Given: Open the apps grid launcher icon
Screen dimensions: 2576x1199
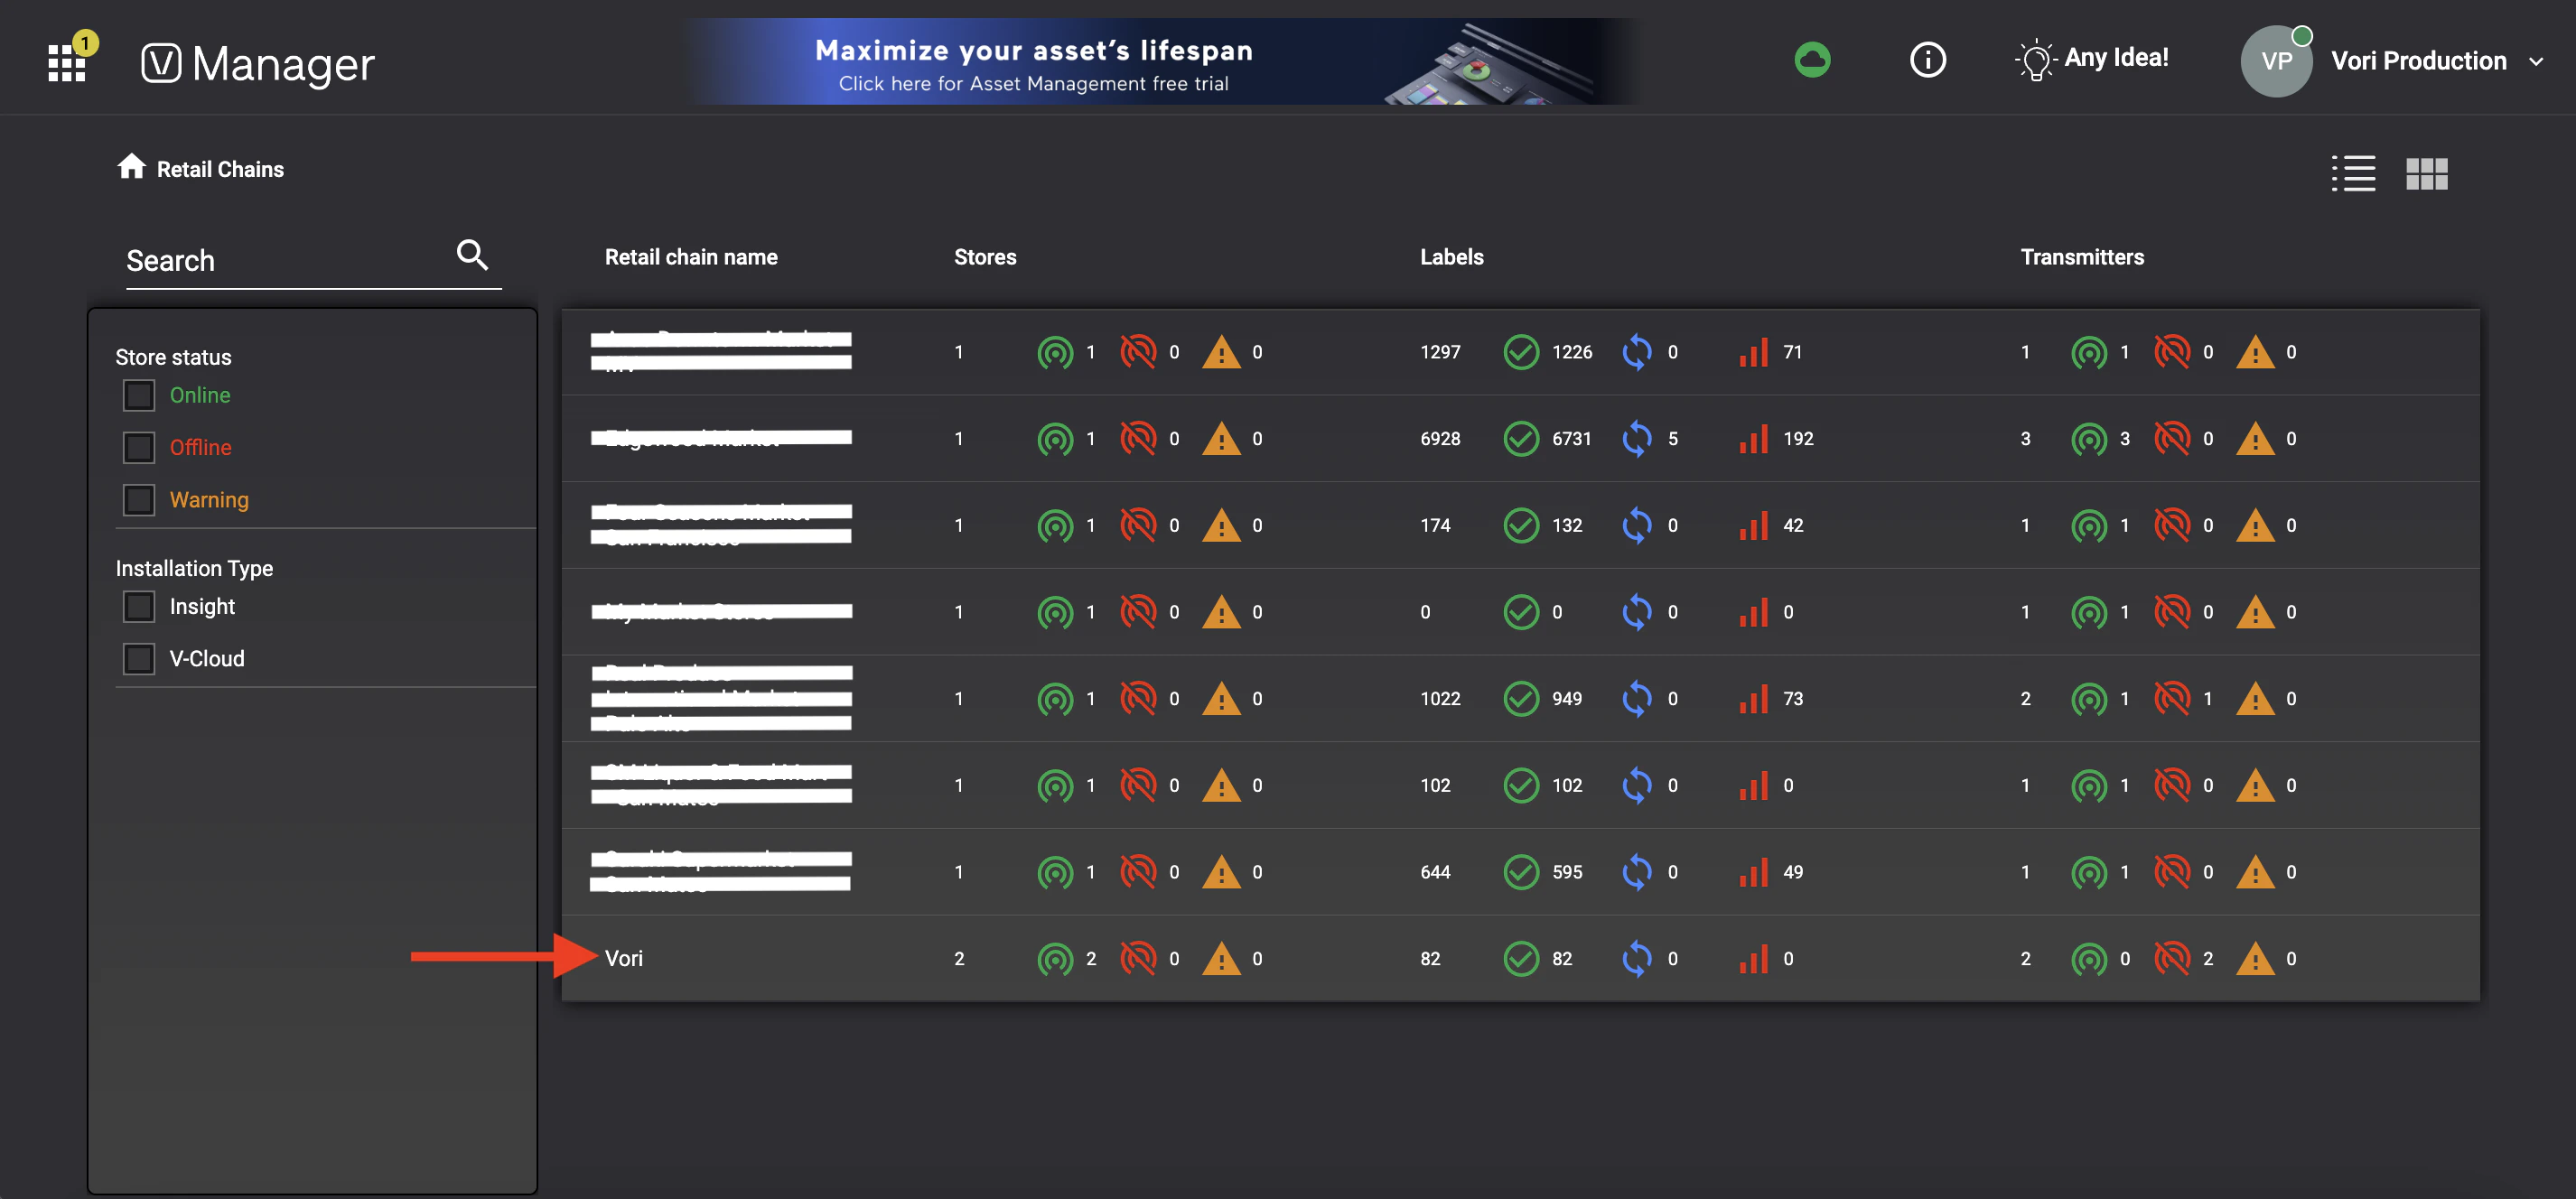Looking at the screenshot, I should [x=66, y=63].
